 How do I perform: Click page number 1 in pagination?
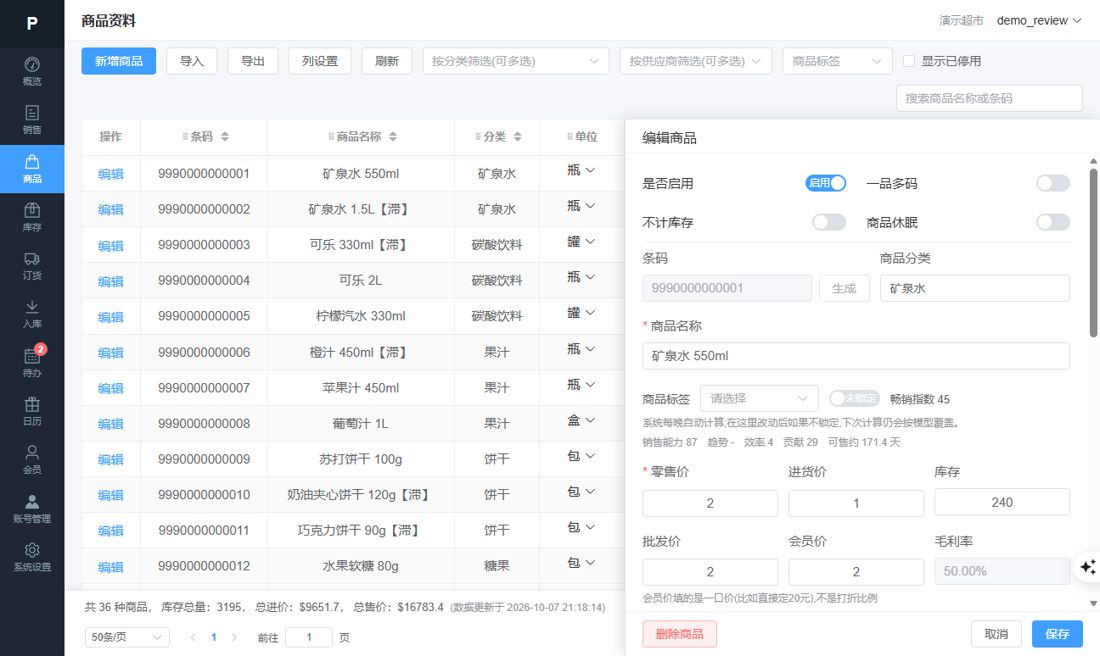pyautogui.click(x=214, y=637)
